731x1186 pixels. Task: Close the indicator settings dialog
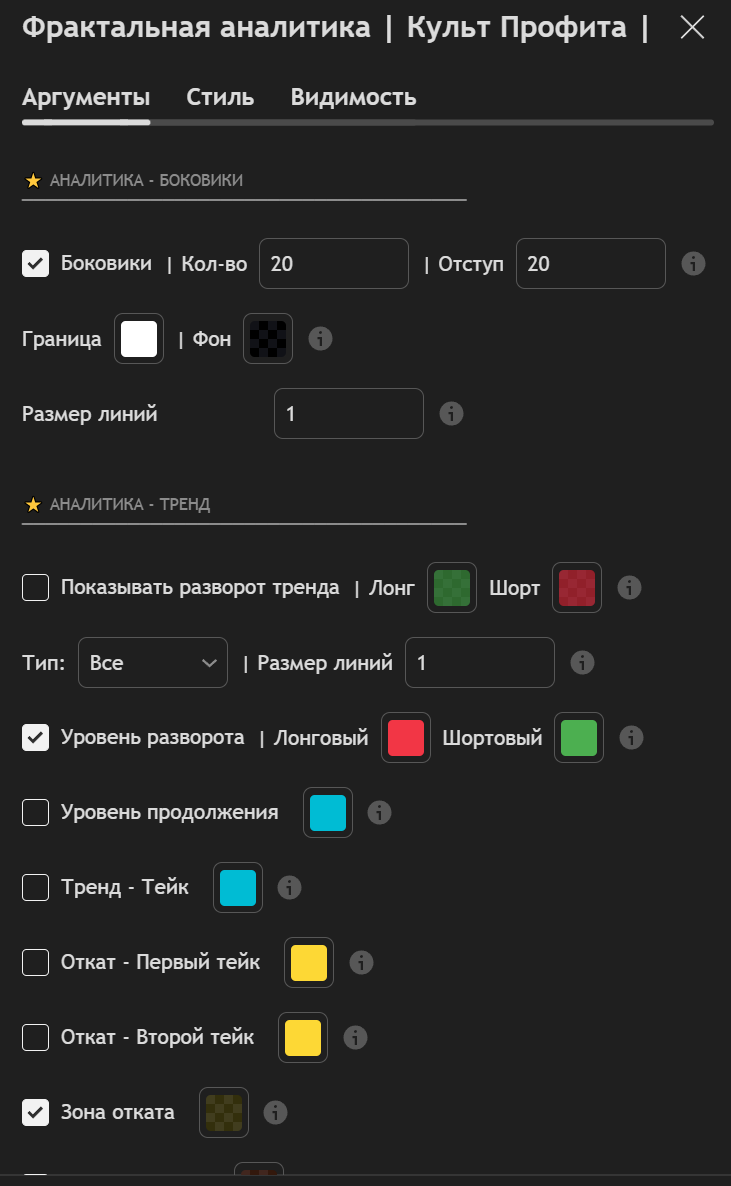[692, 28]
